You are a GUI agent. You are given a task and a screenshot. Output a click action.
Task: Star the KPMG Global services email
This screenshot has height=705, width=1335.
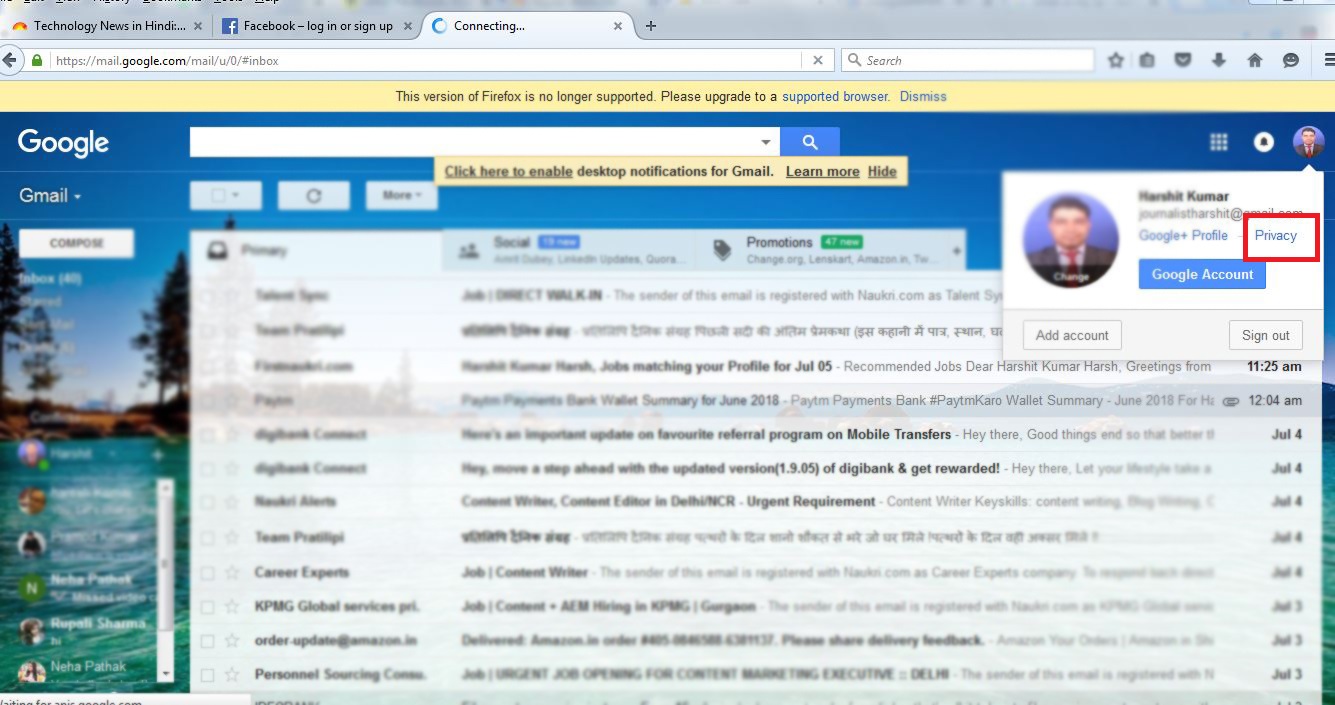click(x=232, y=607)
